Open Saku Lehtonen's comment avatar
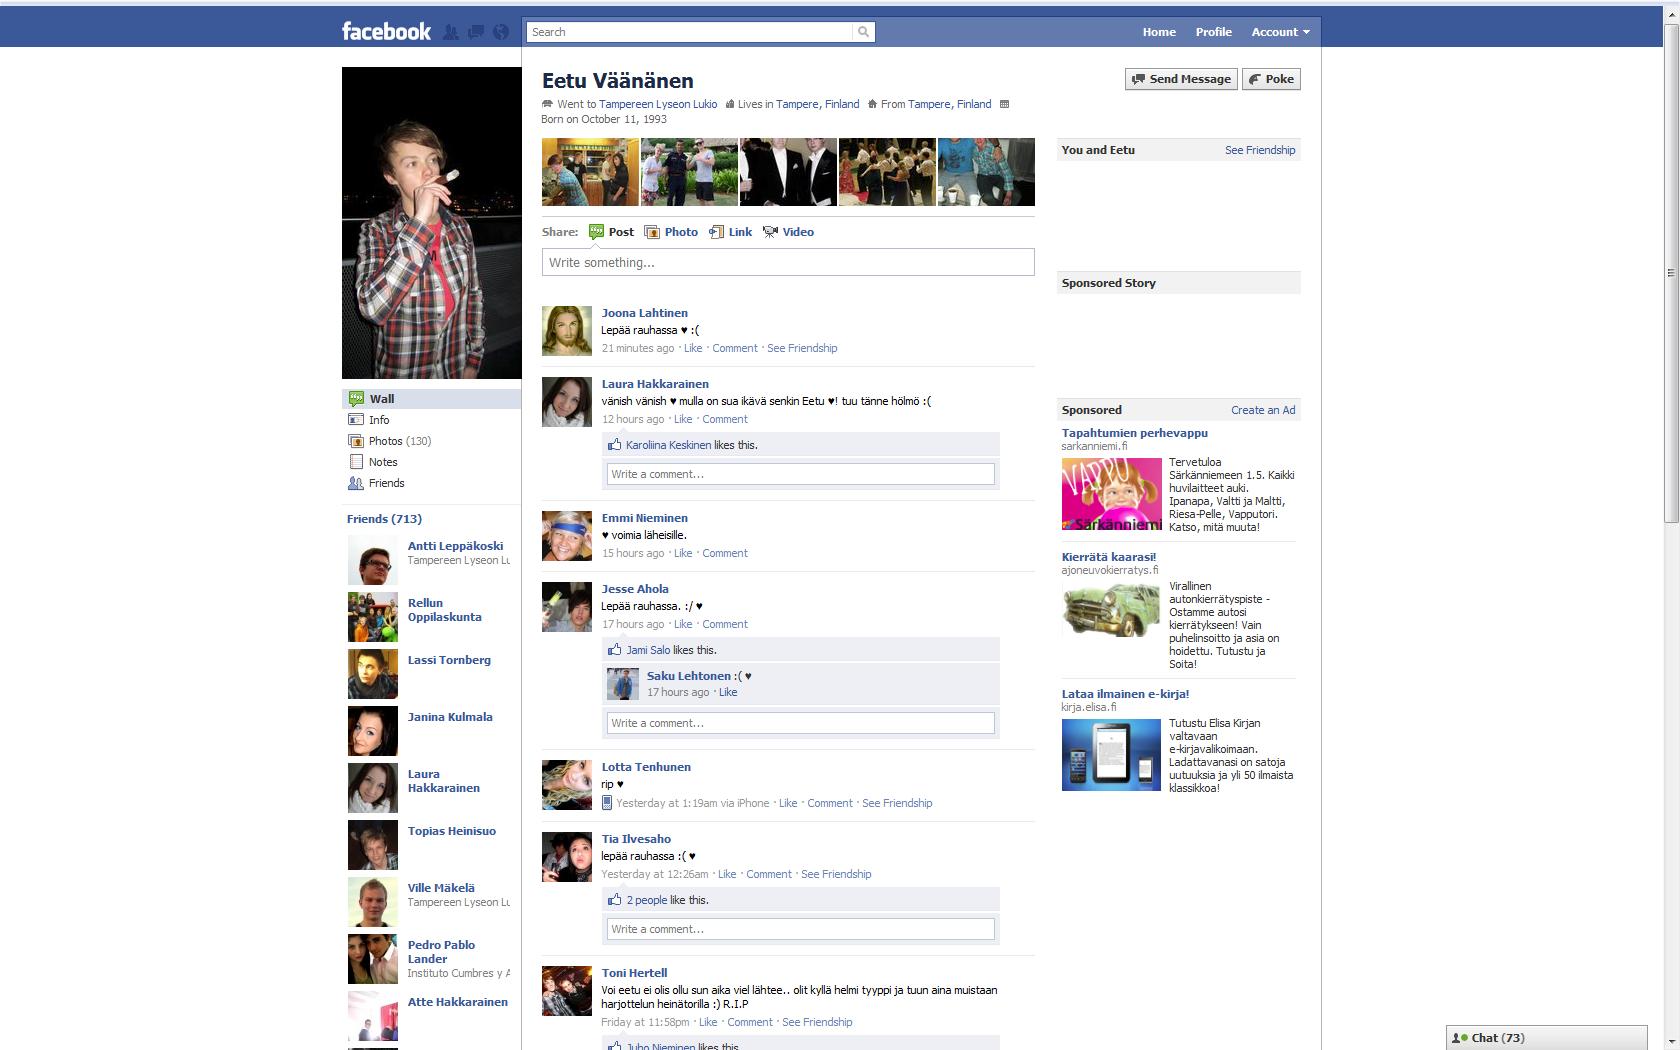 623,684
